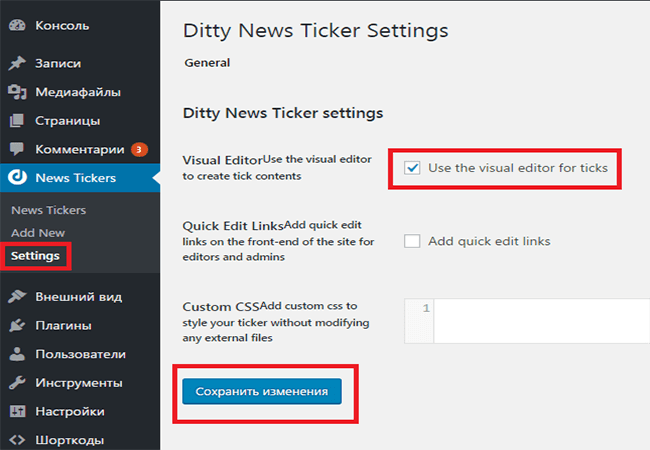Click the Ditty News Ticker Settings heading
This screenshot has height=450, width=650.
click(315, 31)
